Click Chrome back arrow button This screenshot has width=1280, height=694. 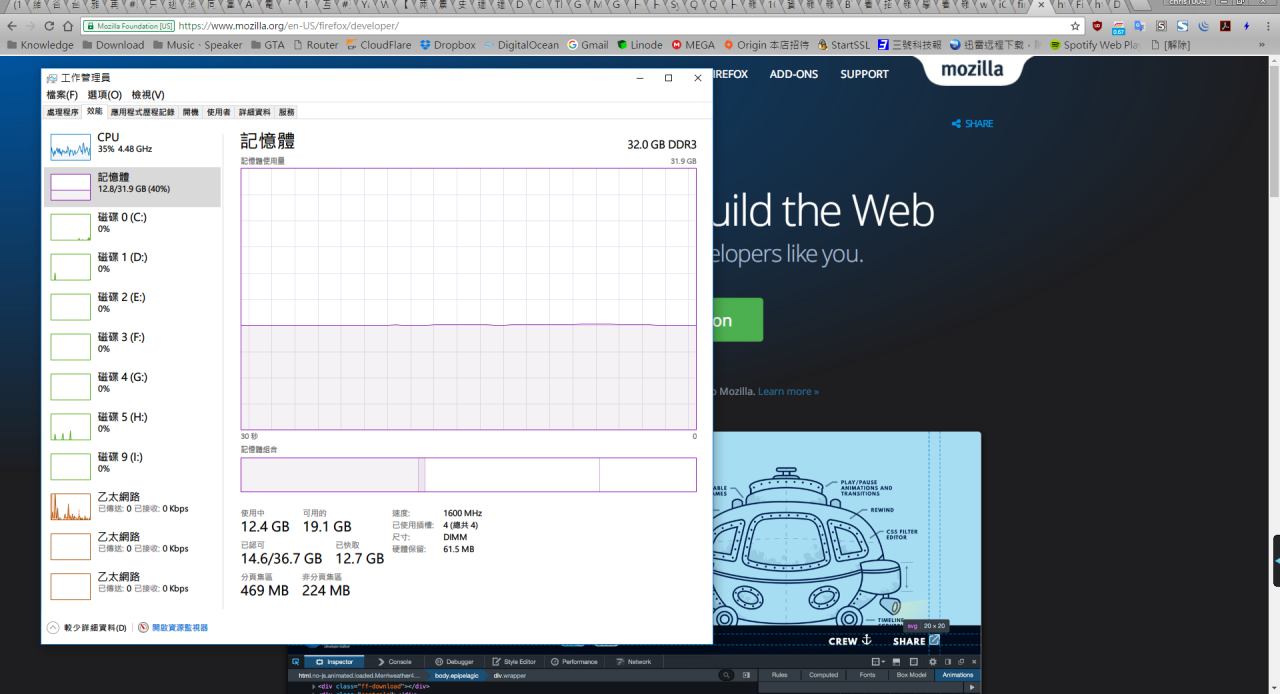13,26
